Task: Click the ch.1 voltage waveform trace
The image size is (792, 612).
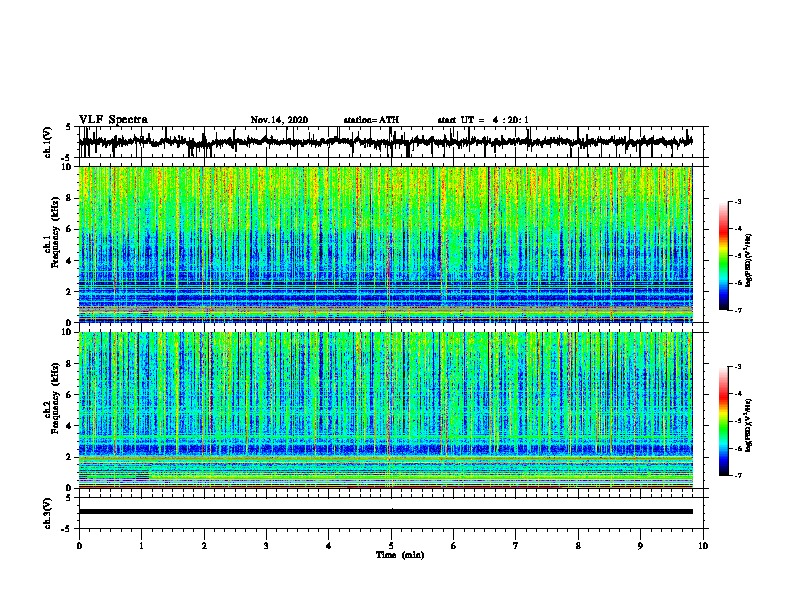Action: point(385,142)
